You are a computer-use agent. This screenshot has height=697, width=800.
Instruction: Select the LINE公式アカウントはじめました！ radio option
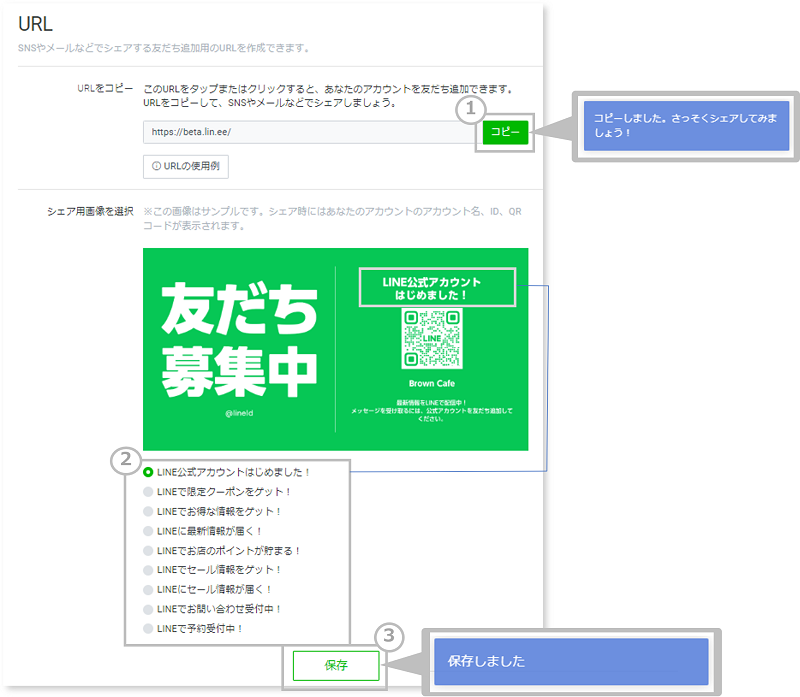coord(148,472)
